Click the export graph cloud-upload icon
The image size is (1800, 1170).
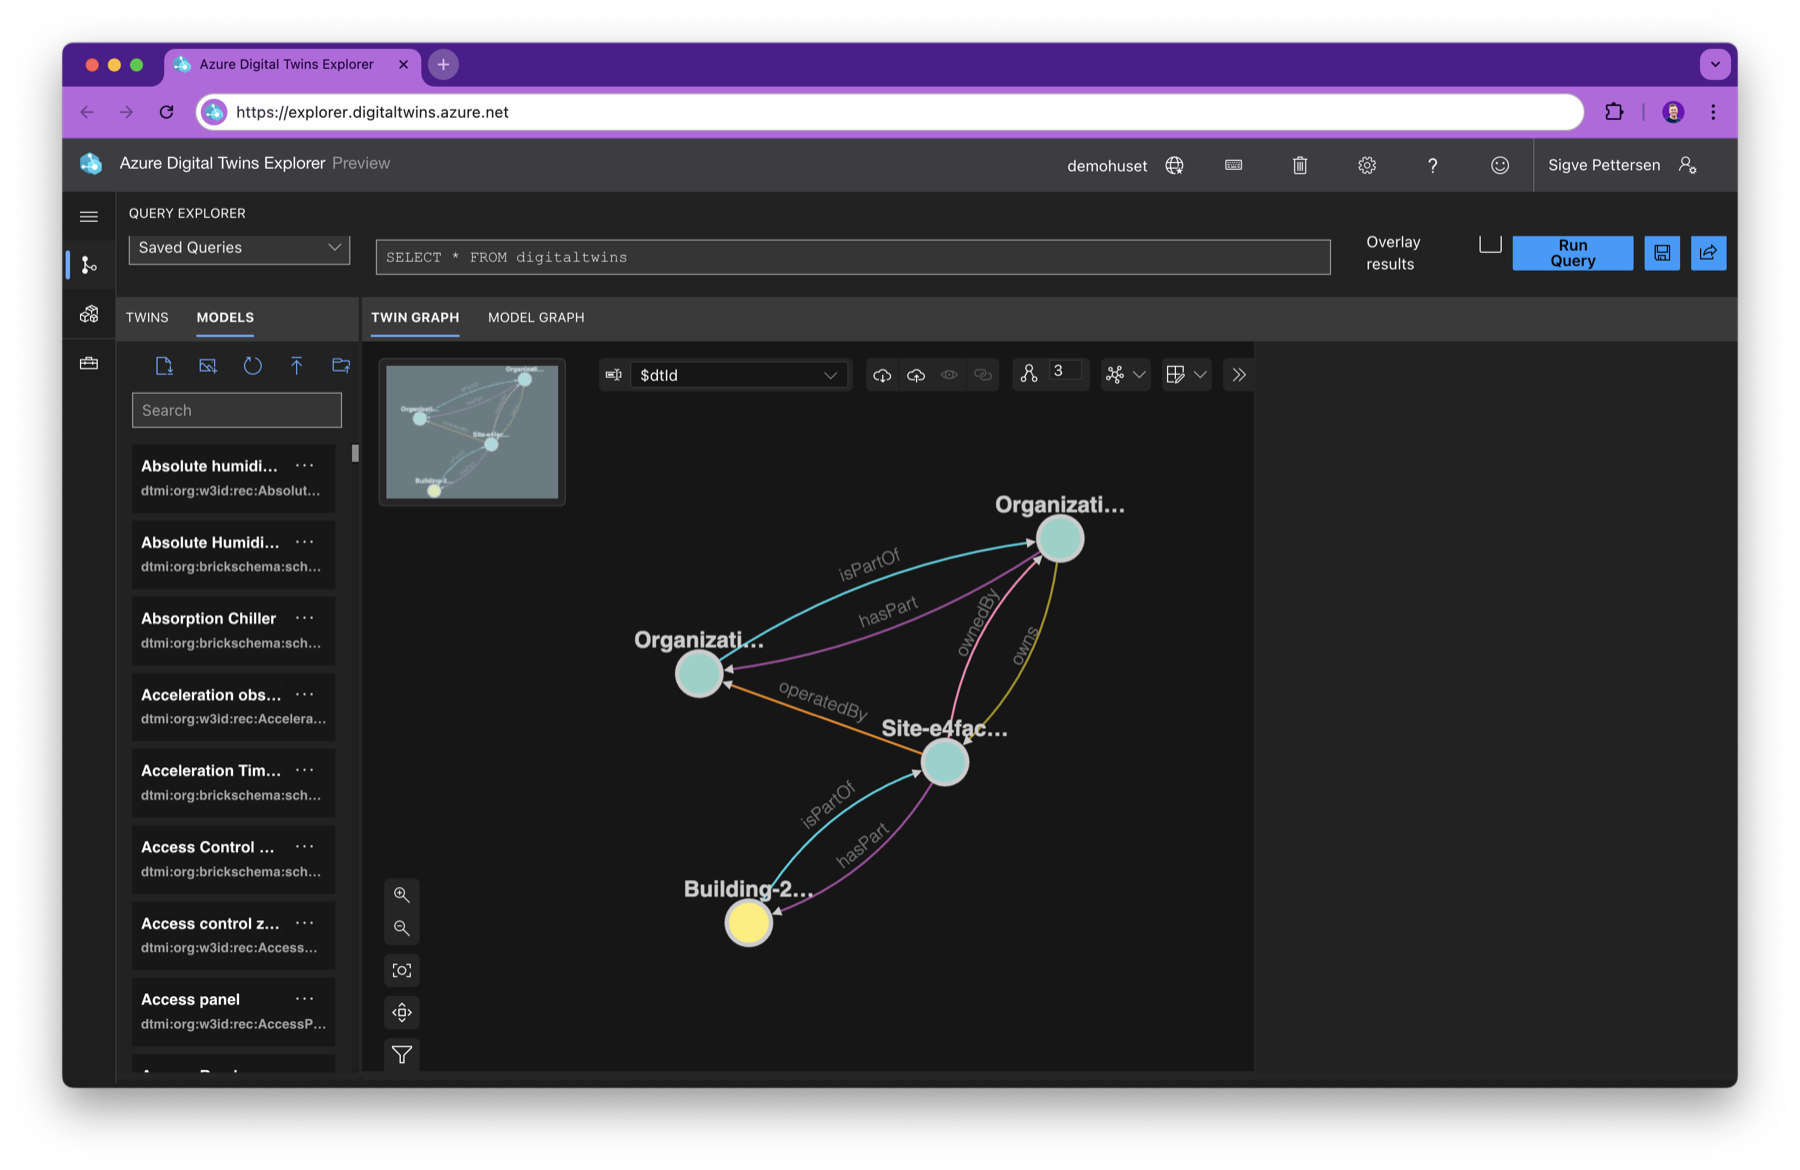(916, 375)
